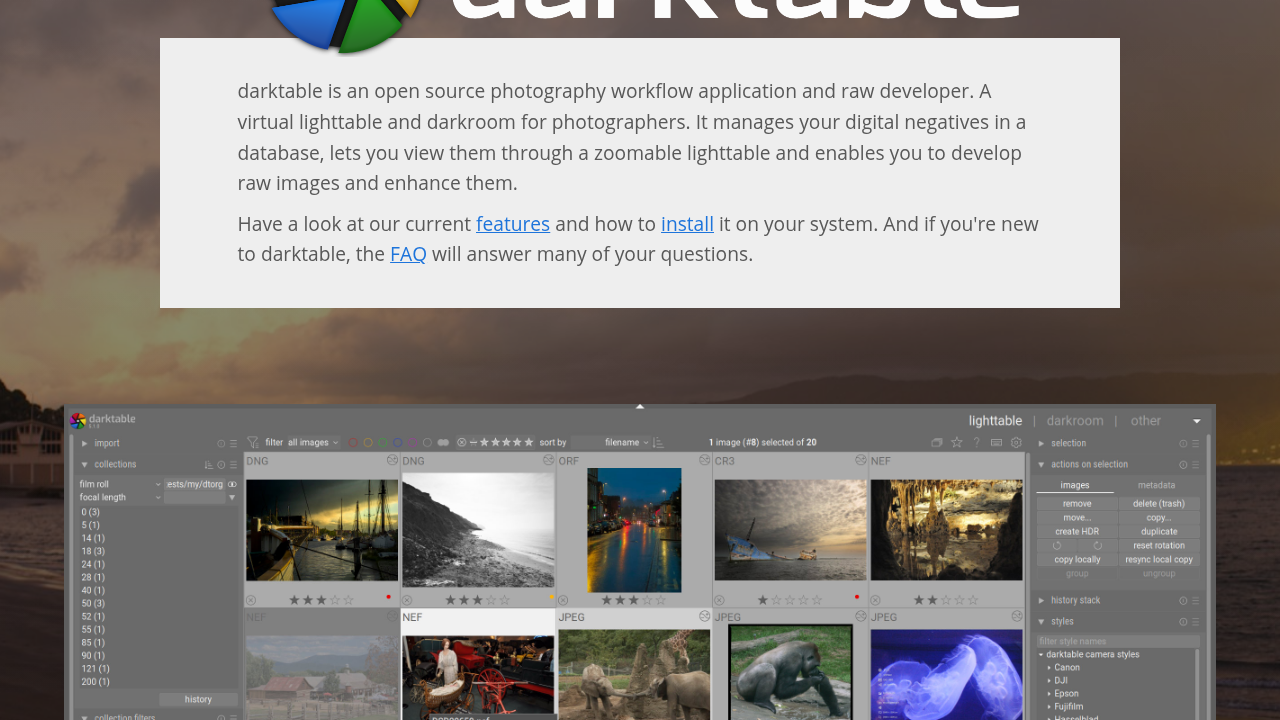Viewport: 1280px width, 720px height.
Task: Click the star overlays icon in the top bar
Action: tap(956, 442)
